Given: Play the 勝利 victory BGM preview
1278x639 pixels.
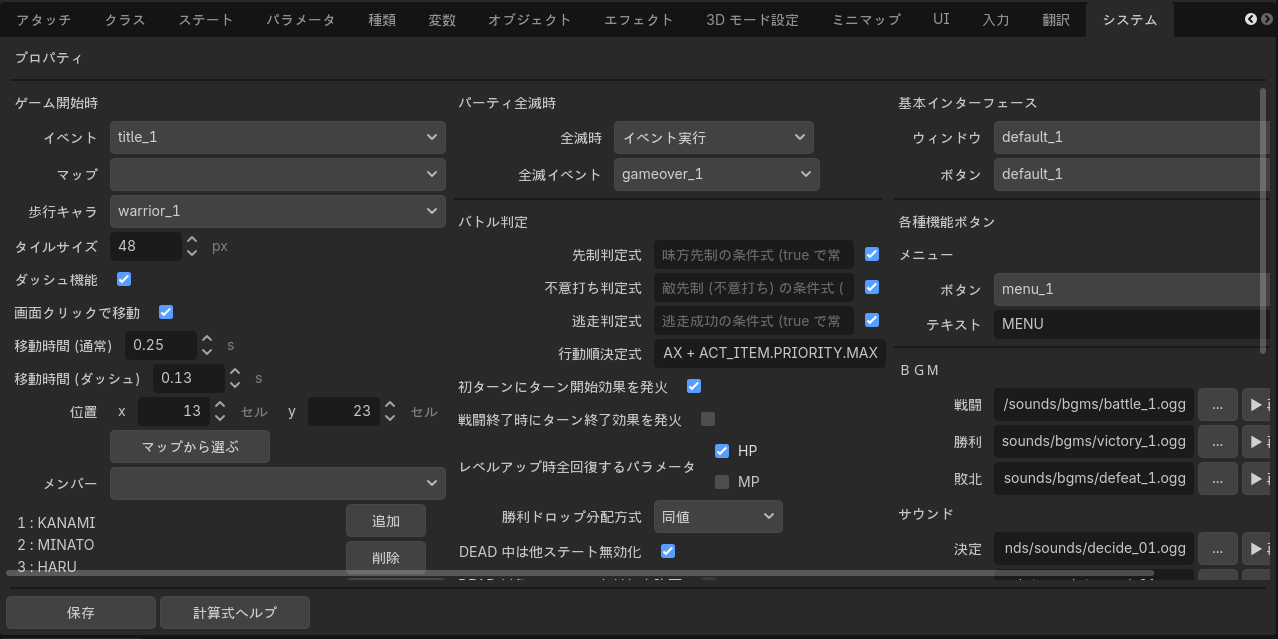Looking at the screenshot, I should [x=1256, y=441].
